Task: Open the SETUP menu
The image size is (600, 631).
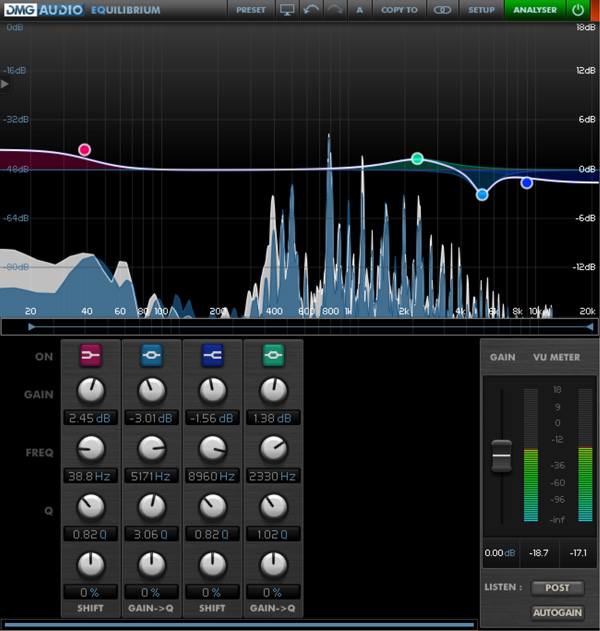Action: coord(481,10)
